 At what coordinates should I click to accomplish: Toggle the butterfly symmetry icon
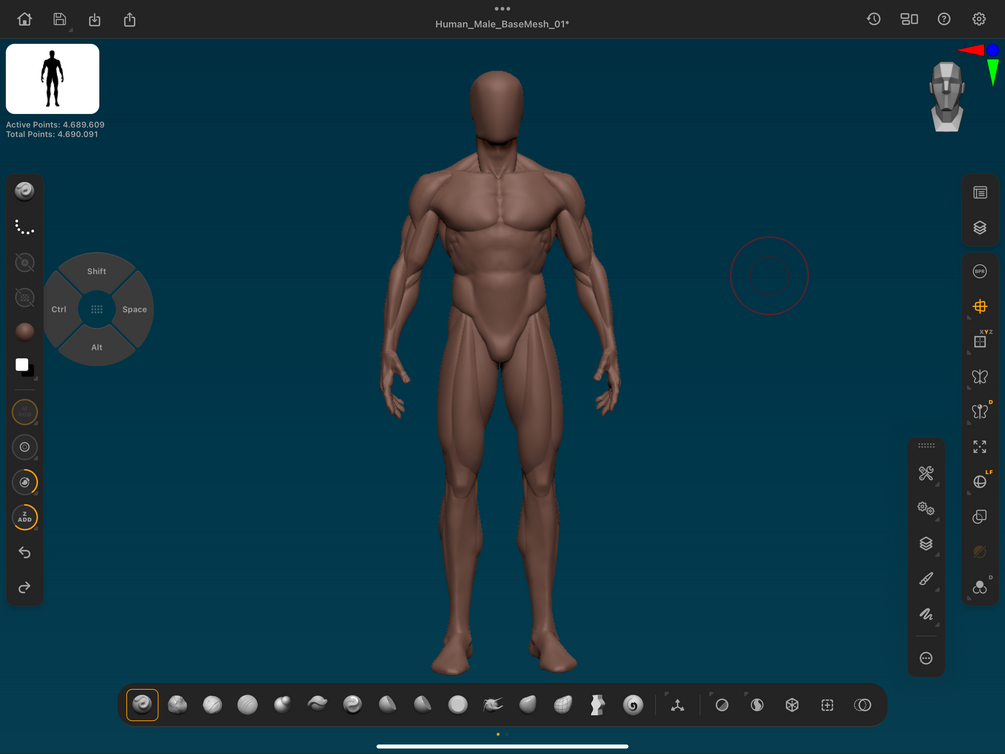point(980,376)
